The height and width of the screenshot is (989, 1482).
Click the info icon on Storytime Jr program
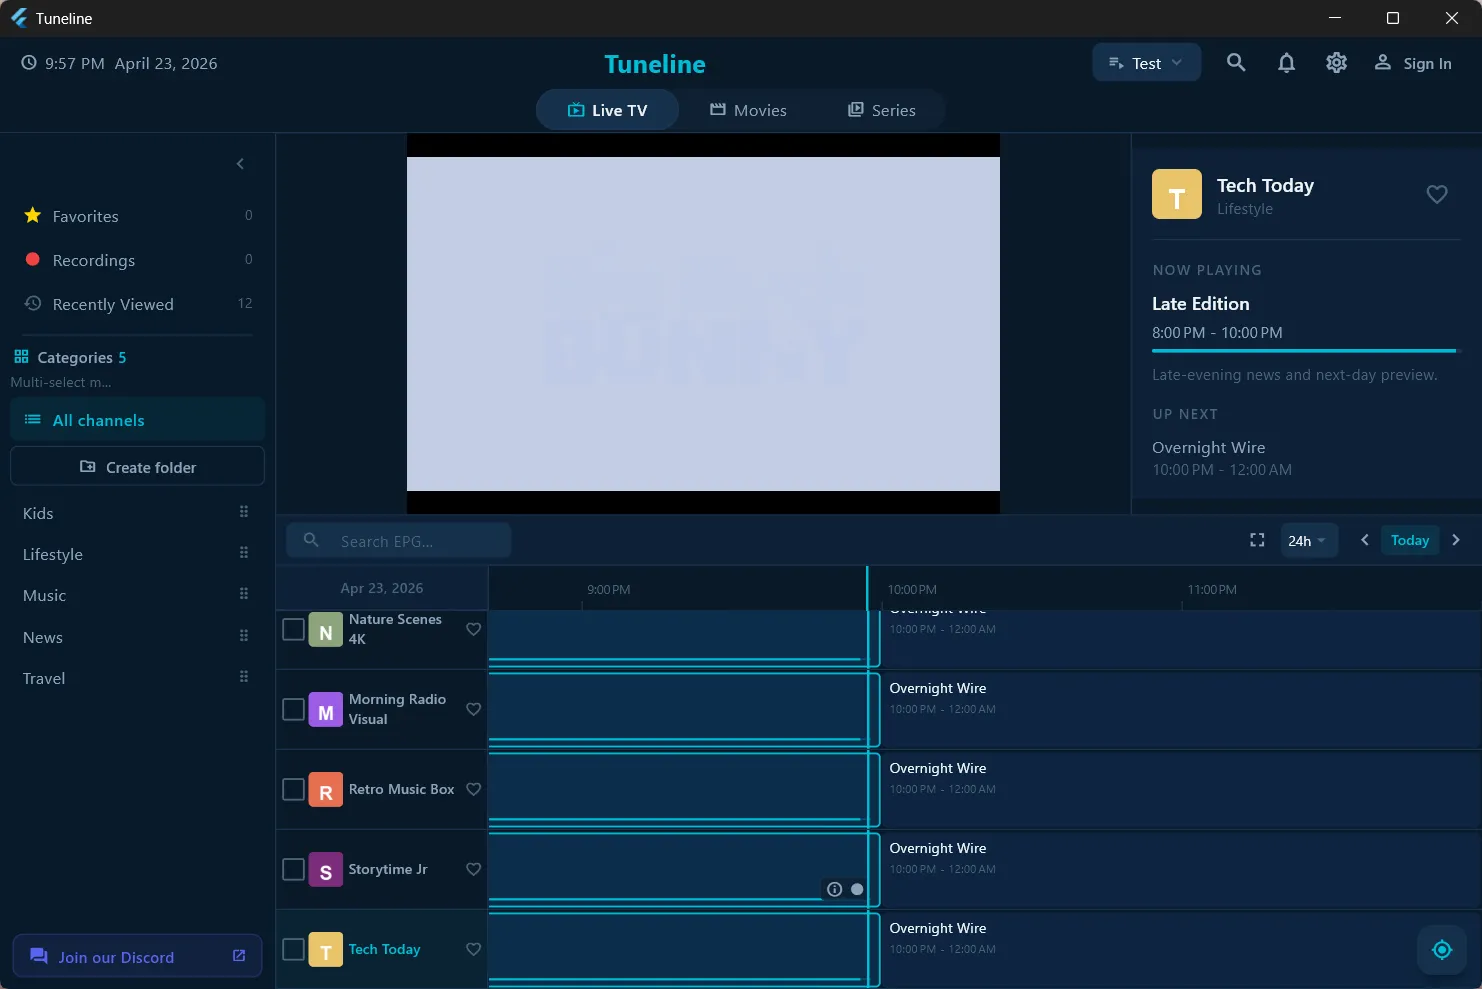coord(834,889)
